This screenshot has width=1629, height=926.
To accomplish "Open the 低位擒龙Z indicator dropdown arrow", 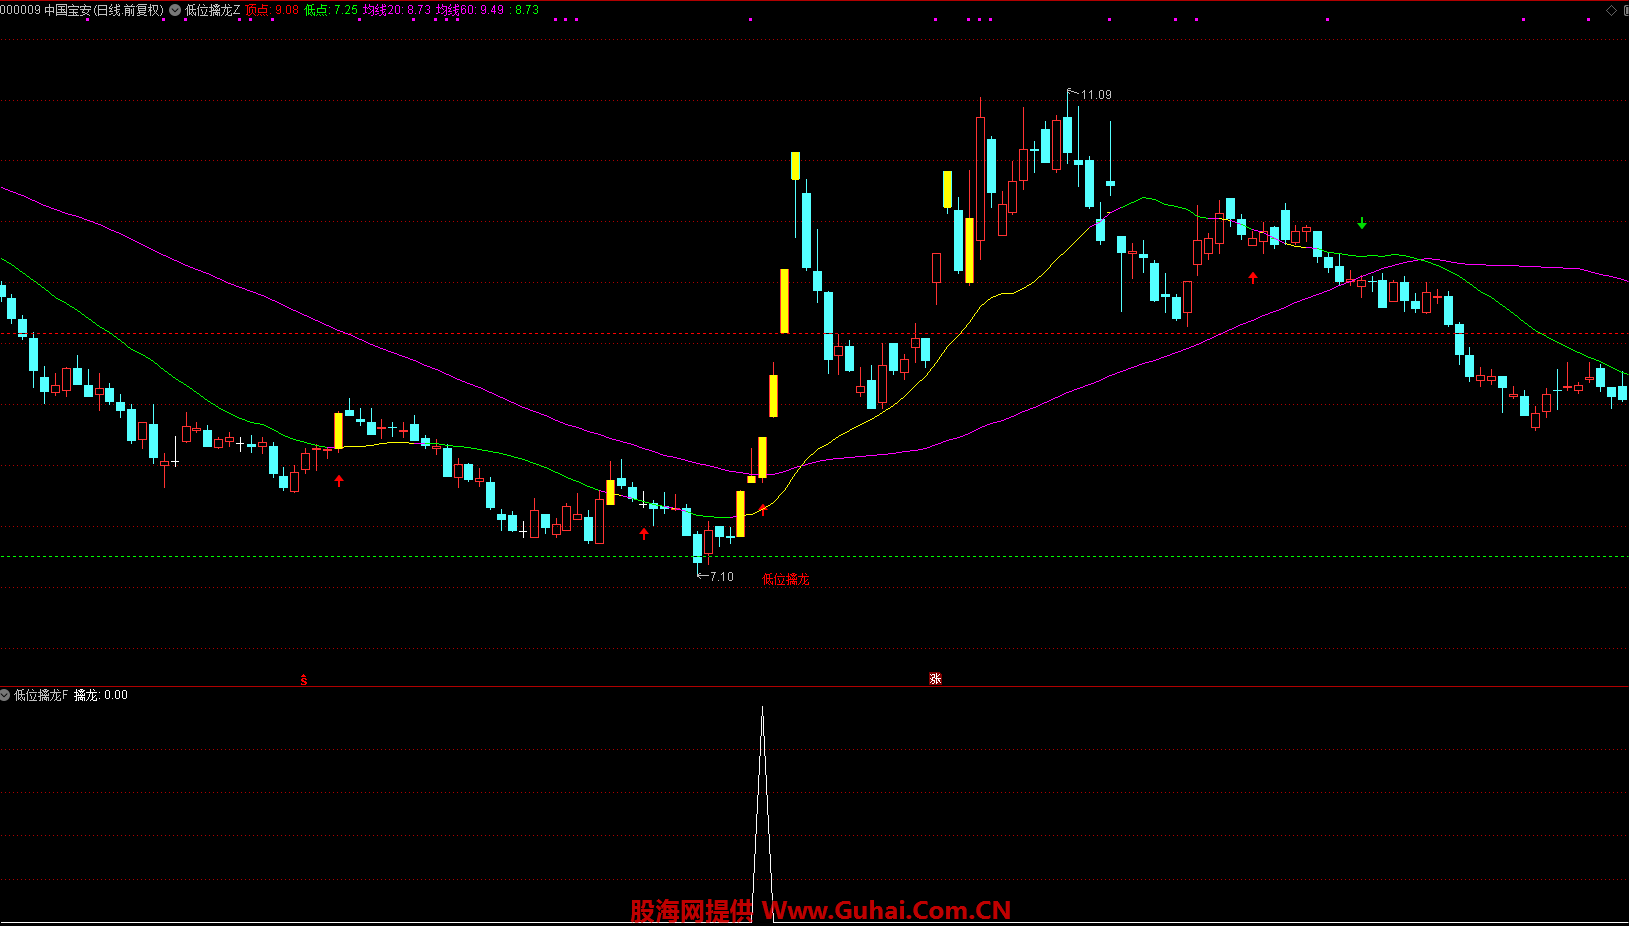I will pos(175,10).
